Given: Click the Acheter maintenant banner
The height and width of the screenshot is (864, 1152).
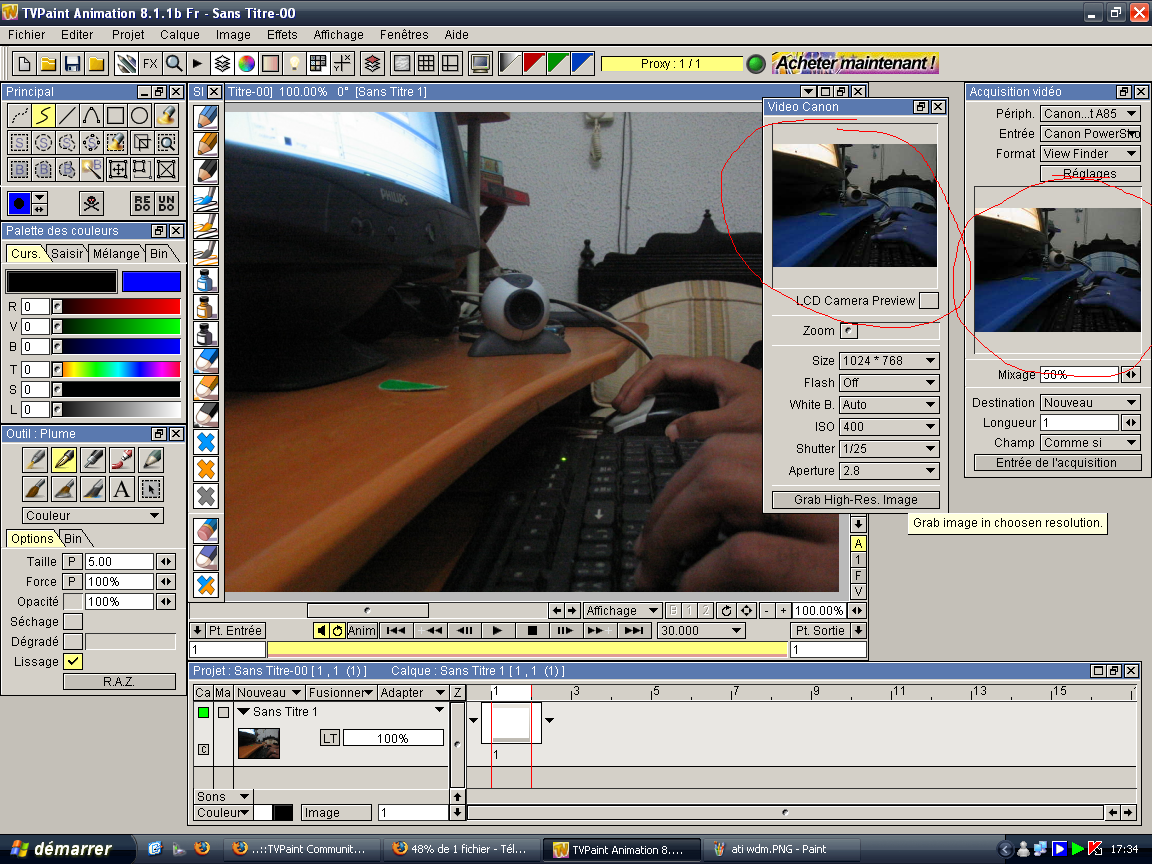Looking at the screenshot, I should pyautogui.click(x=856, y=63).
